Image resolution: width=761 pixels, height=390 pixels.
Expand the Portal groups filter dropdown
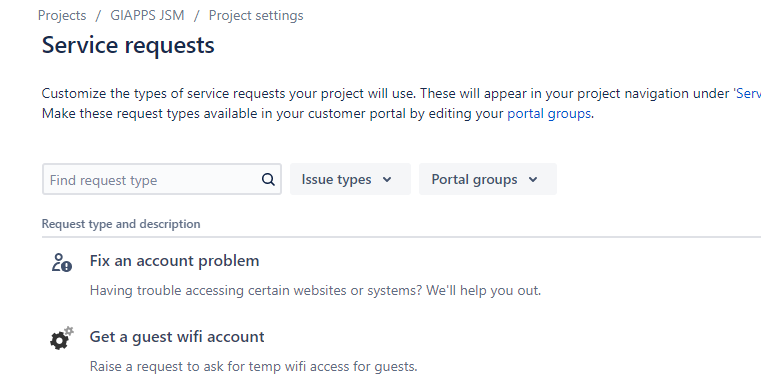(x=488, y=179)
